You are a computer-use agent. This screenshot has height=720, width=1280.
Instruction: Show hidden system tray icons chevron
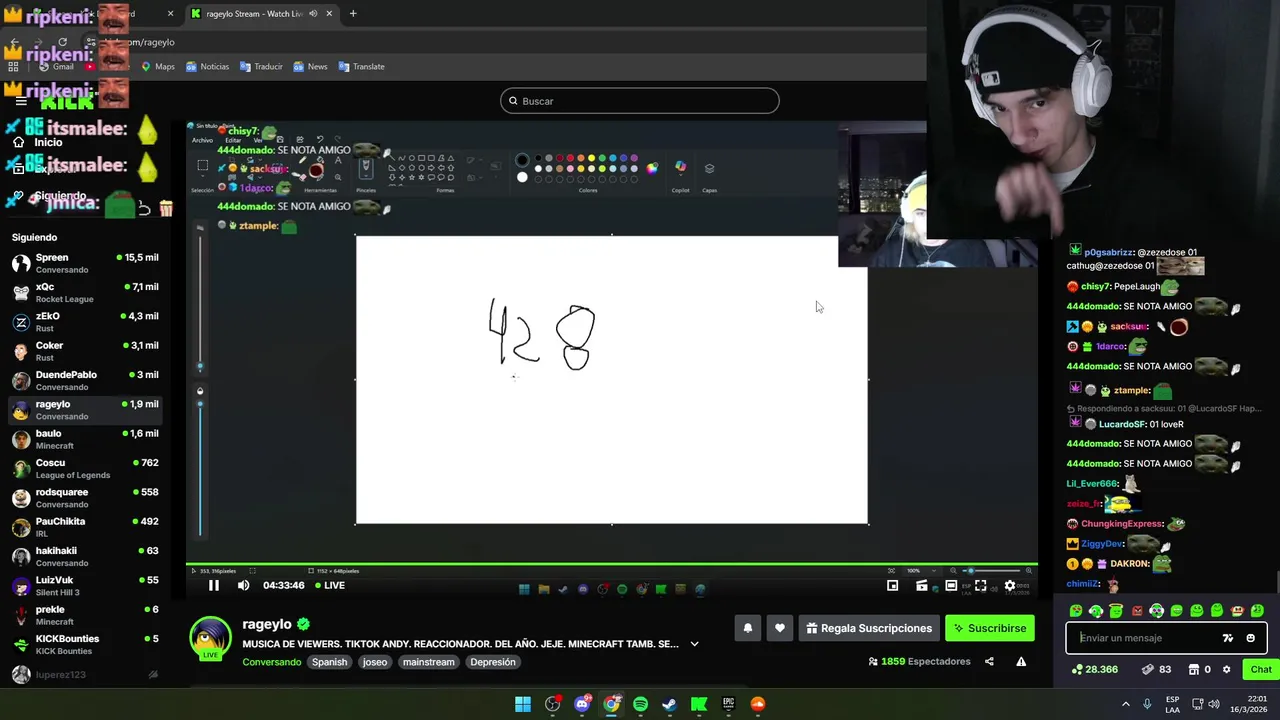click(1125, 704)
